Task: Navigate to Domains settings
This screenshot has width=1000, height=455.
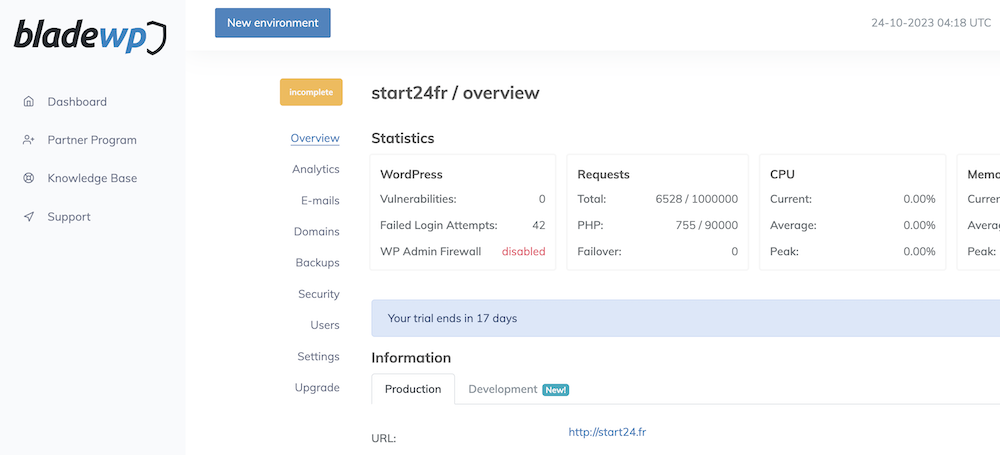Action: [x=316, y=231]
